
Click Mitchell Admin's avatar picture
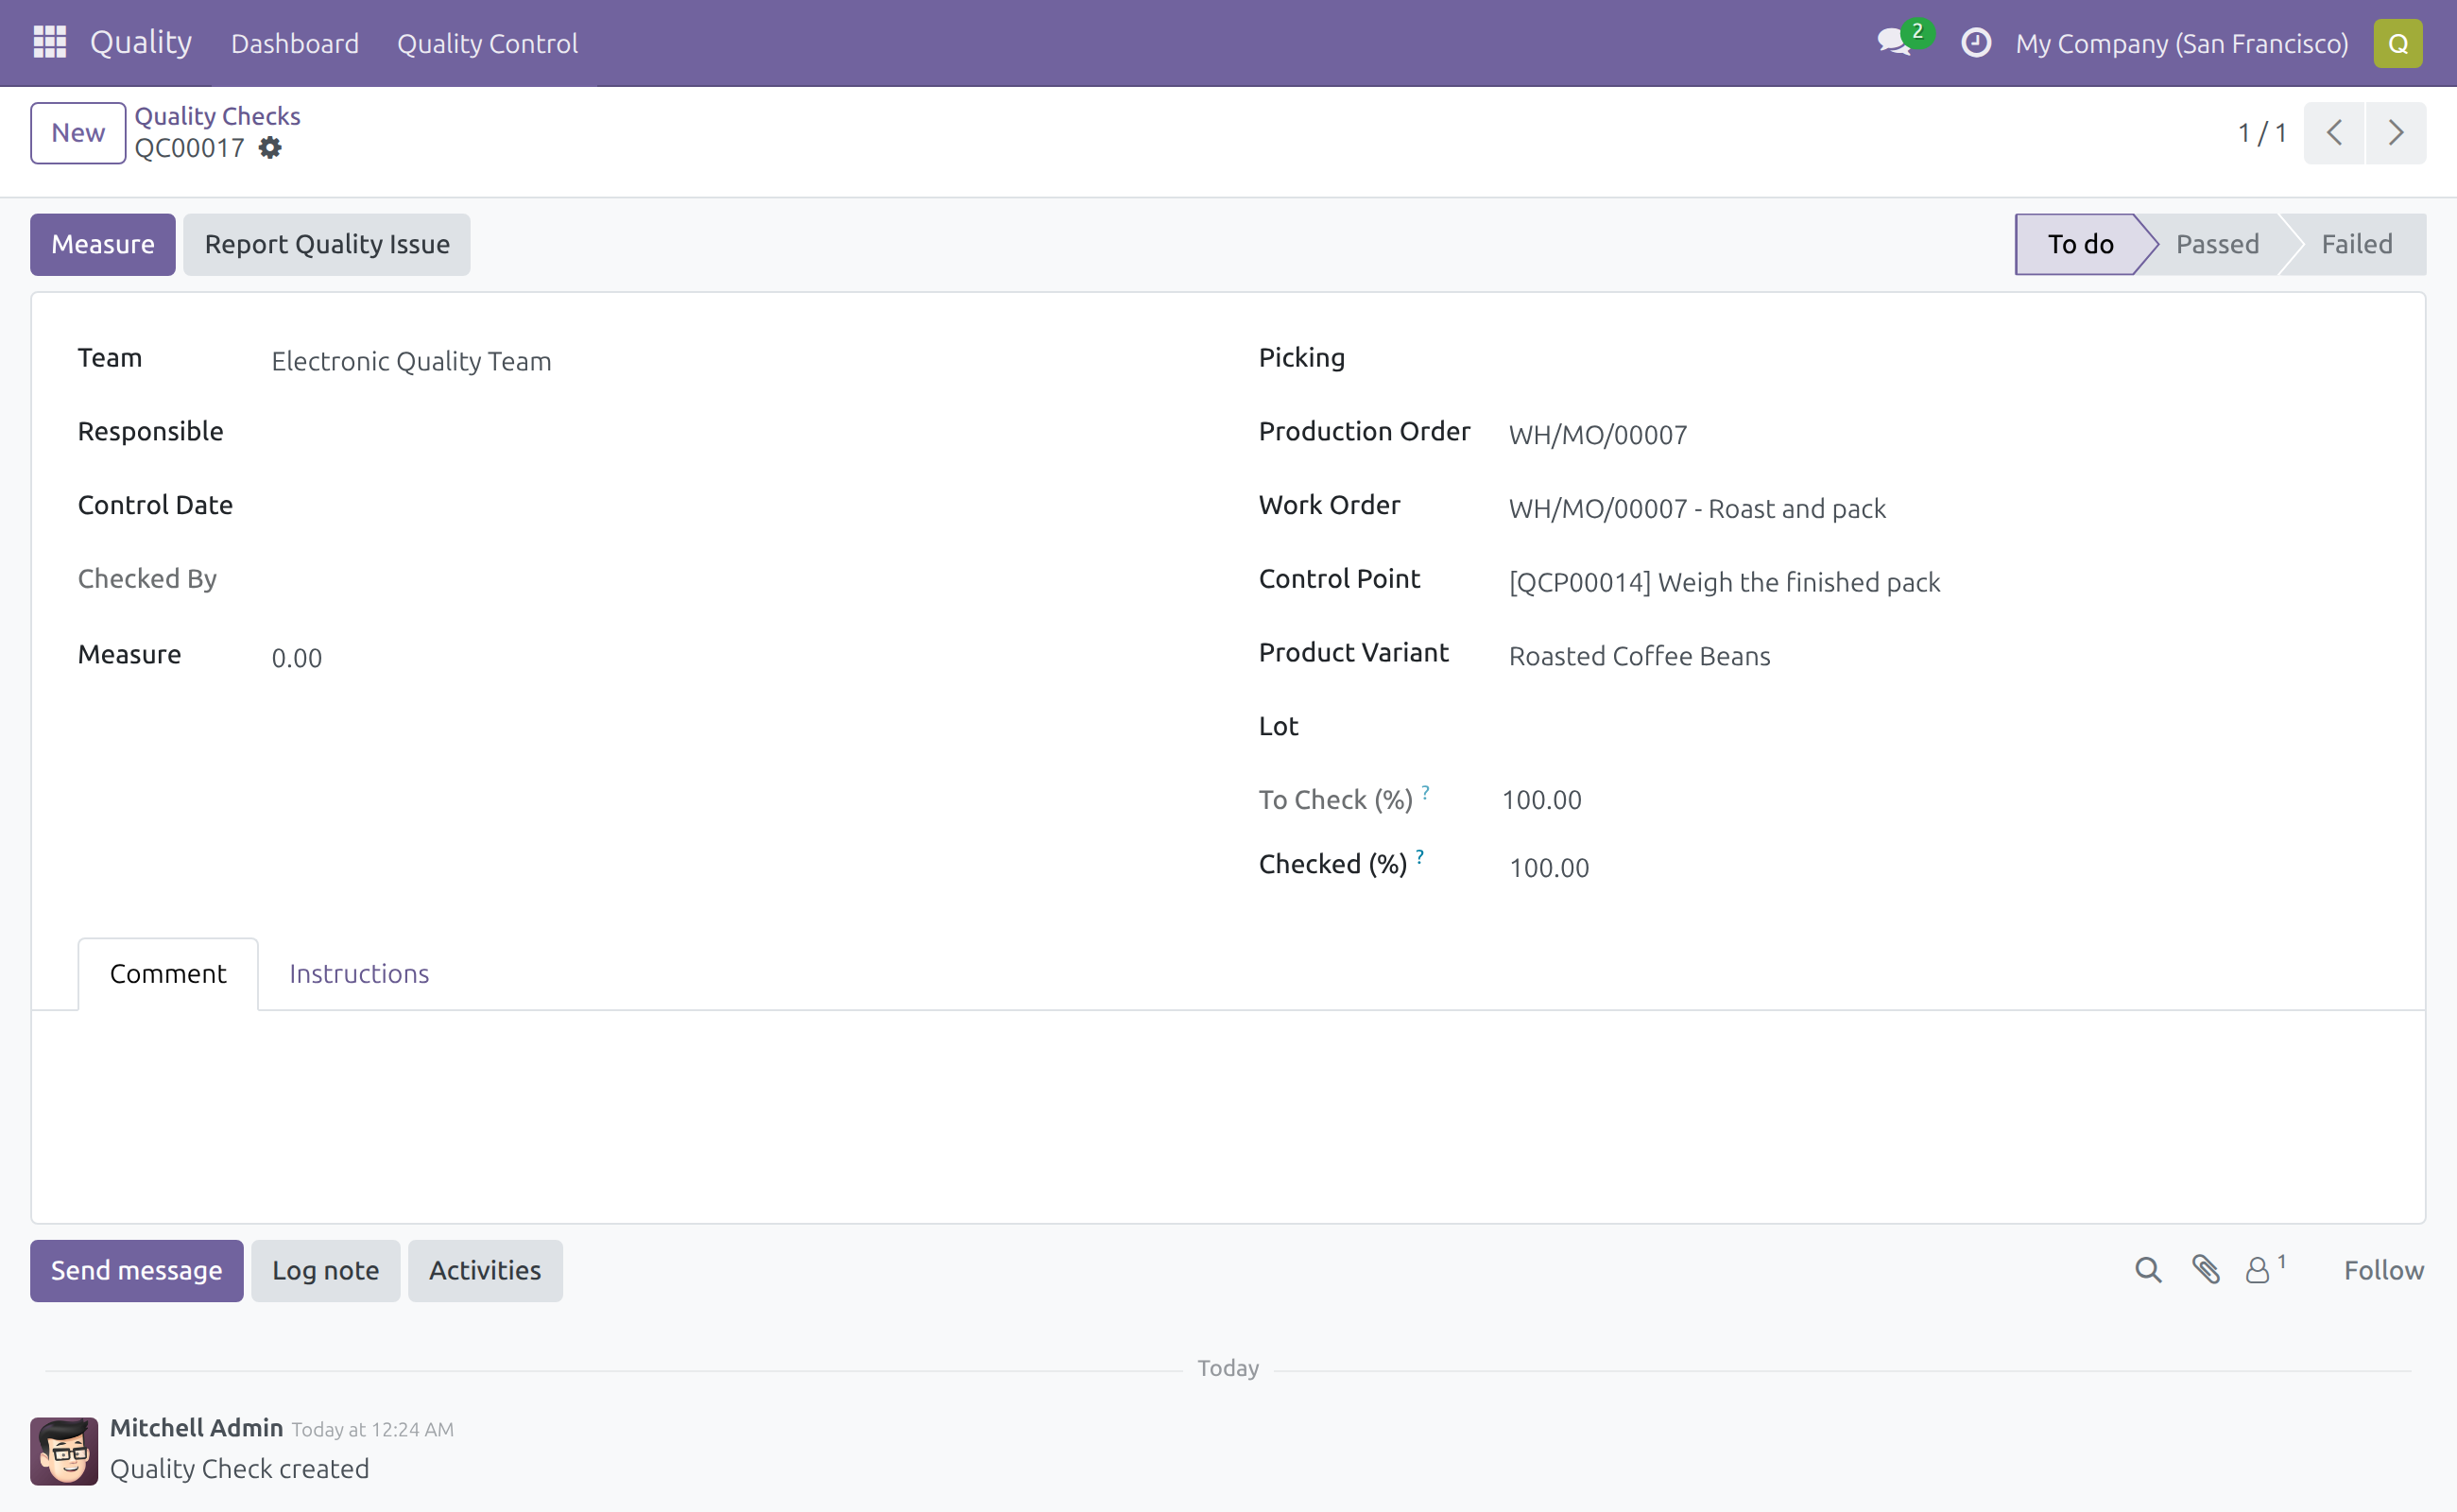click(x=64, y=1450)
